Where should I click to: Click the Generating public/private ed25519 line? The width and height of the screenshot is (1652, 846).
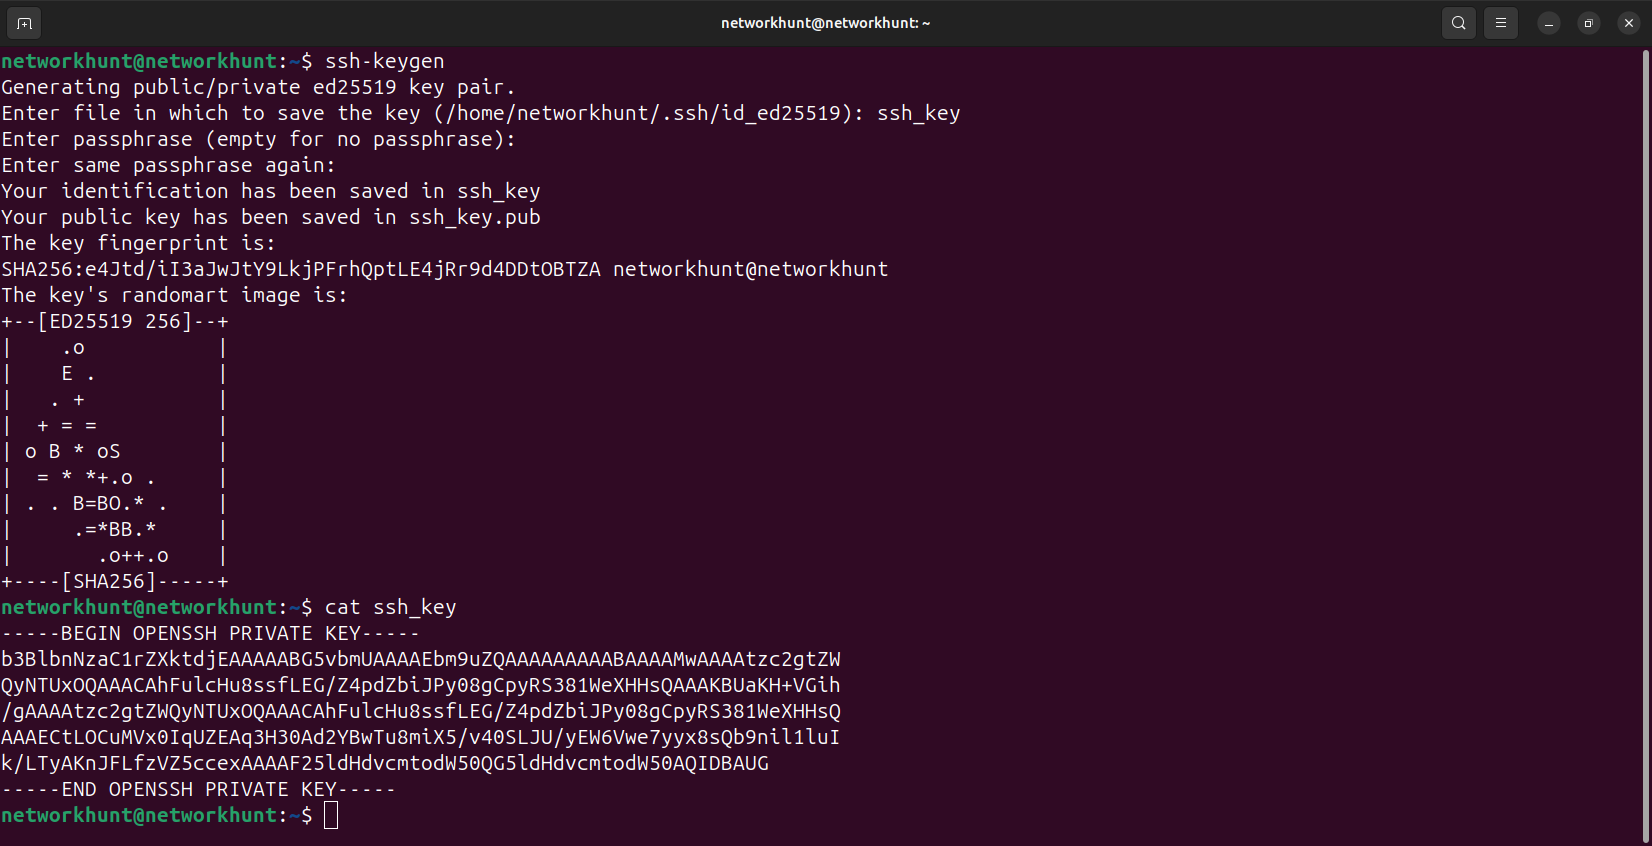point(259,88)
